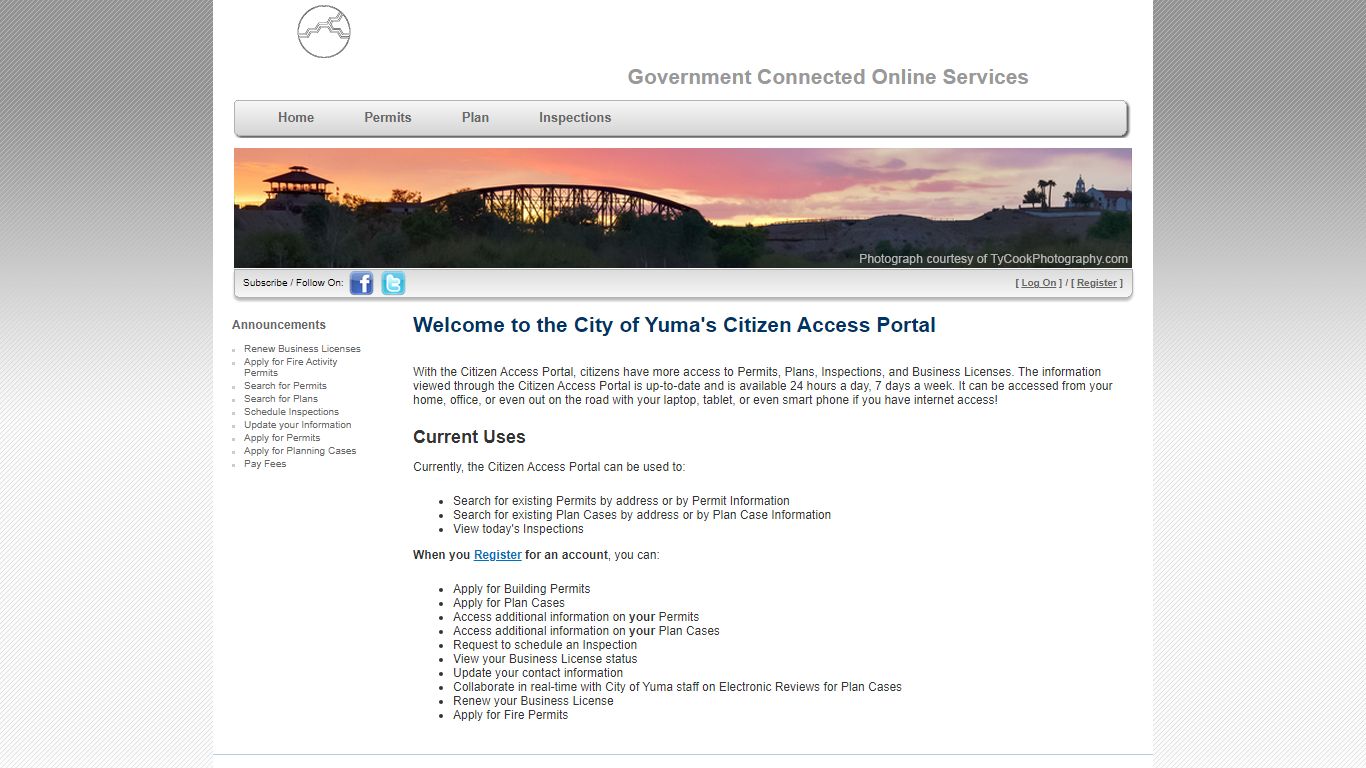Click the sunset bridge banner photo
Viewport: 1366px width, 768px height.
pos(683,208)
